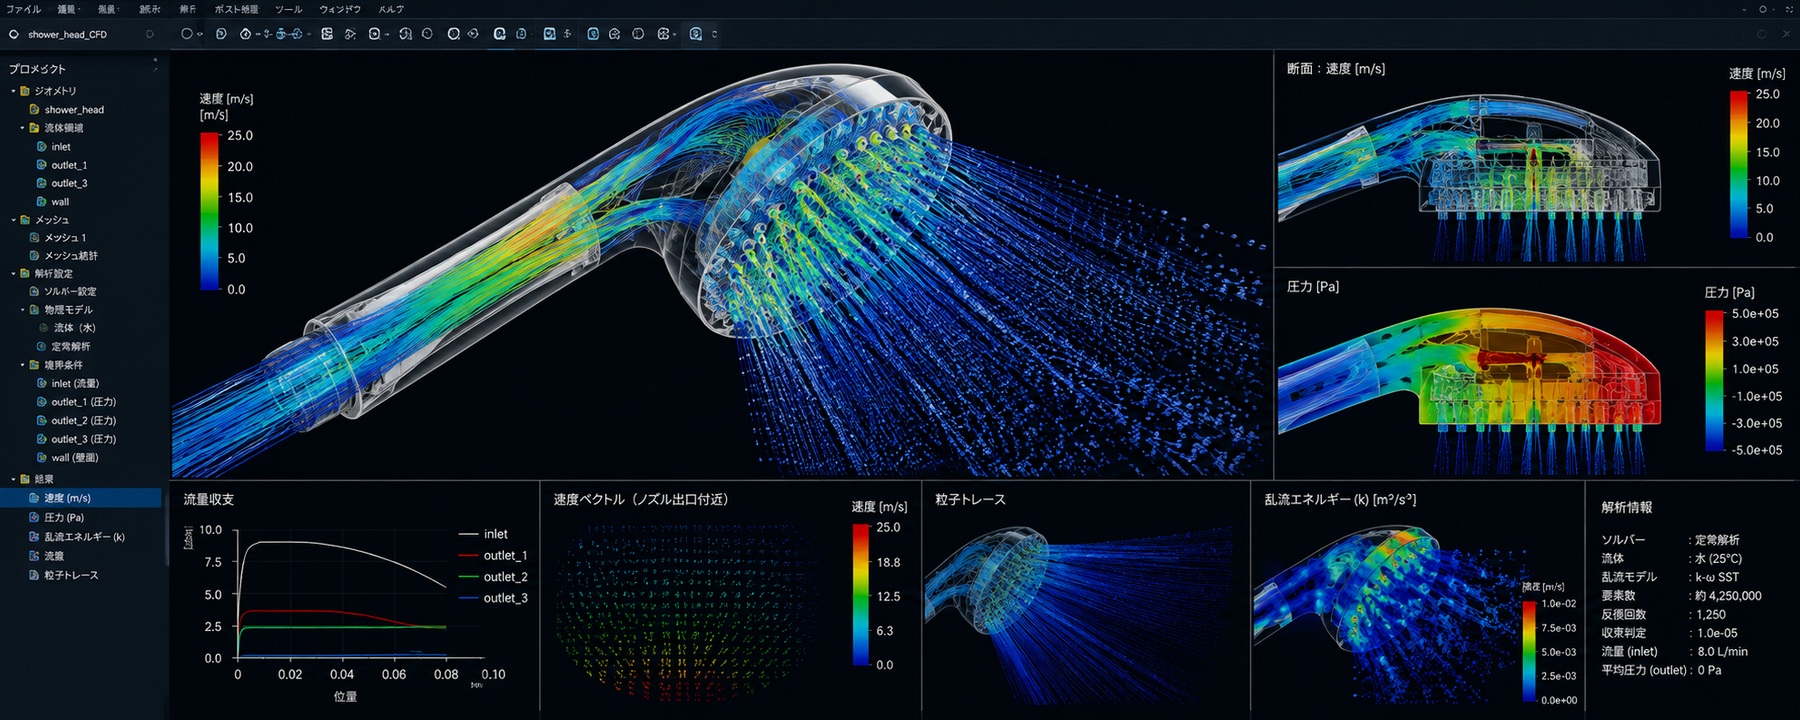This screenshot has width=1800, height=720.
Task: Collapse the 境界条件 tree node
Action: 23,365
